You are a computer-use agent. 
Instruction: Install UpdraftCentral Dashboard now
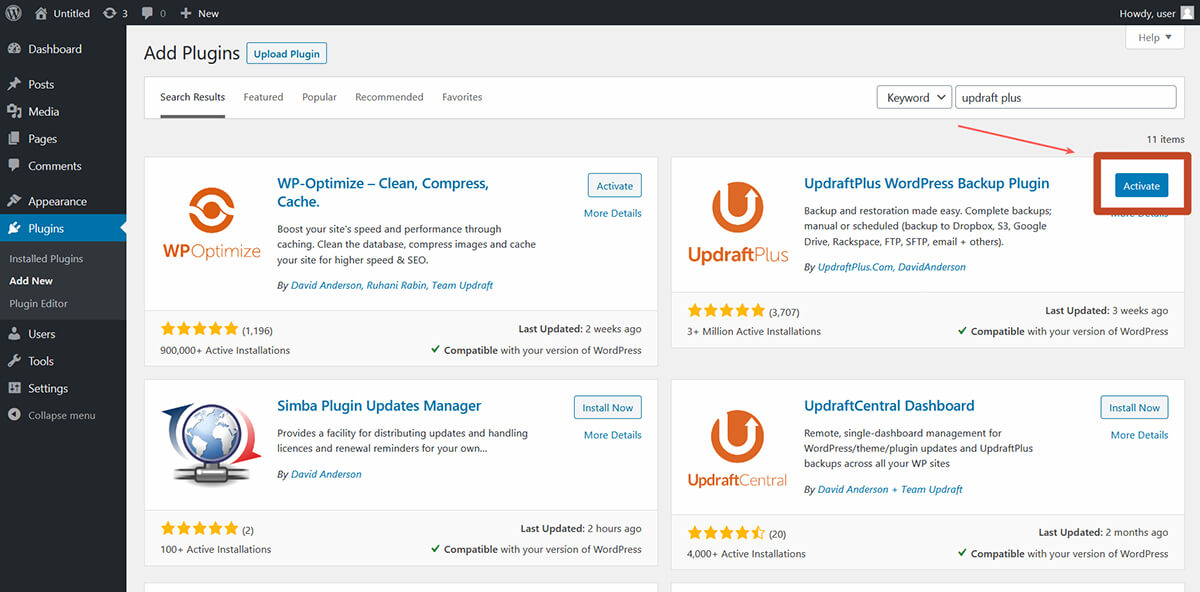(1135, 408)
